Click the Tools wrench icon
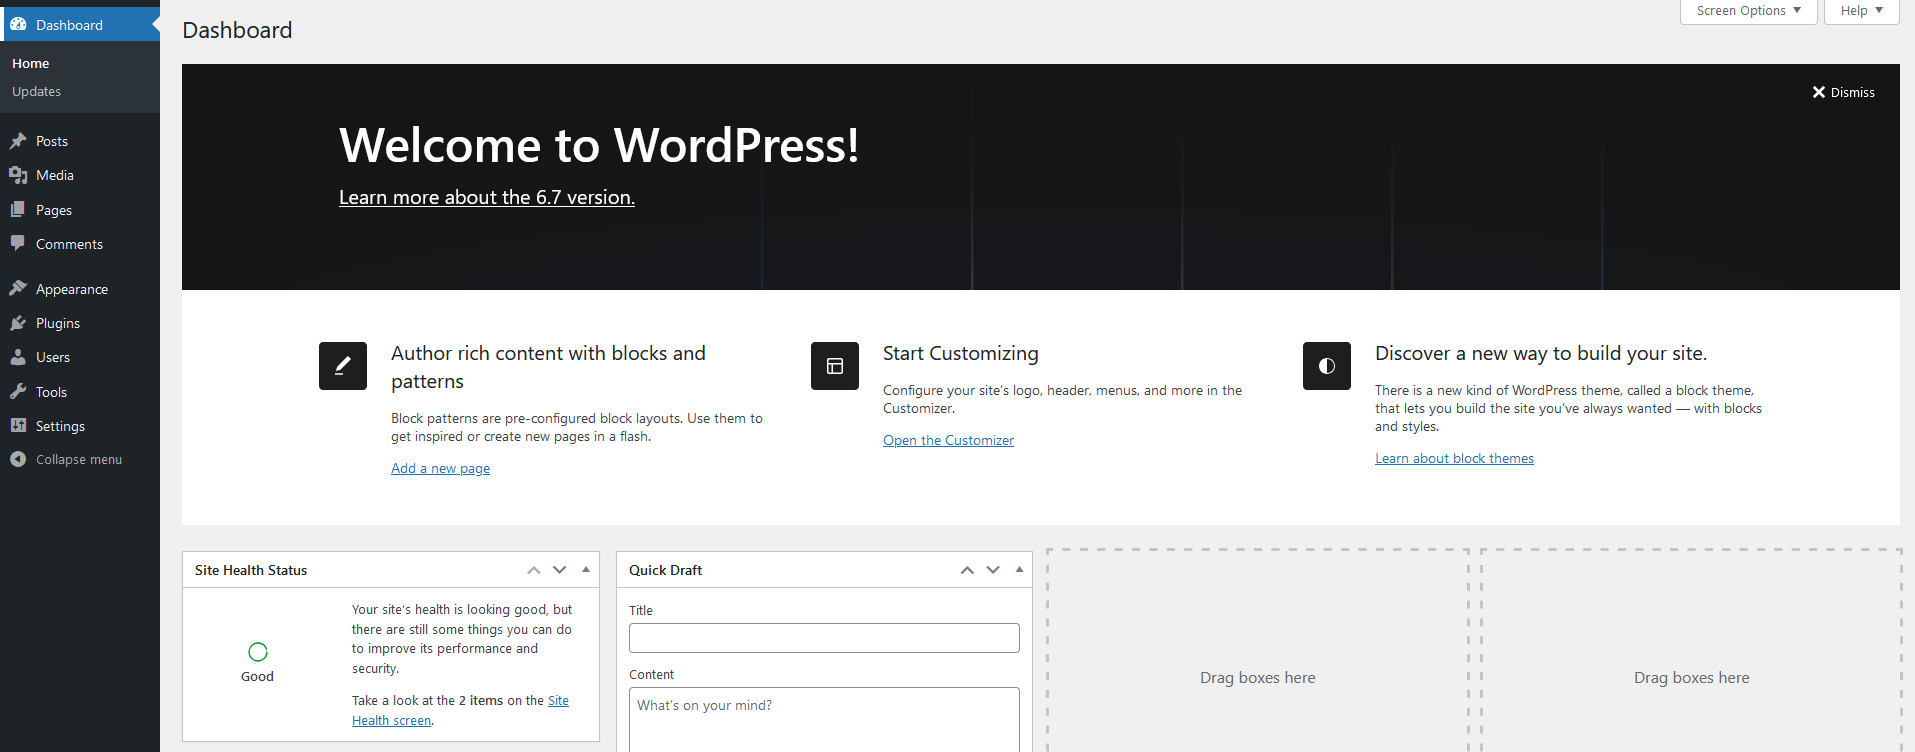This screenshot has height=752, width=1915. pos(18,391)
